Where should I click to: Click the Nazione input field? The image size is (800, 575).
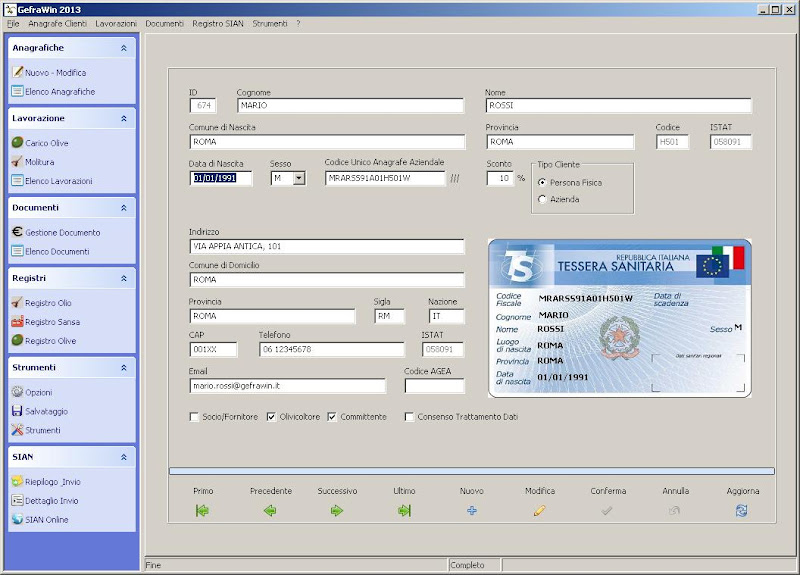point(446,316)
